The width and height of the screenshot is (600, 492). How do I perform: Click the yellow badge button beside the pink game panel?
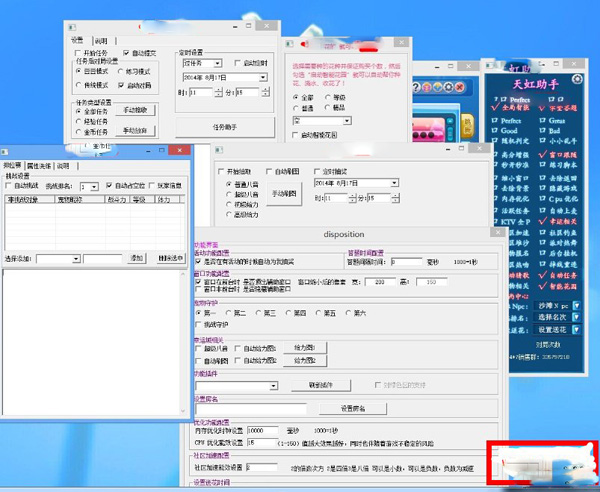pyautogui.click(x=467, y=126)
